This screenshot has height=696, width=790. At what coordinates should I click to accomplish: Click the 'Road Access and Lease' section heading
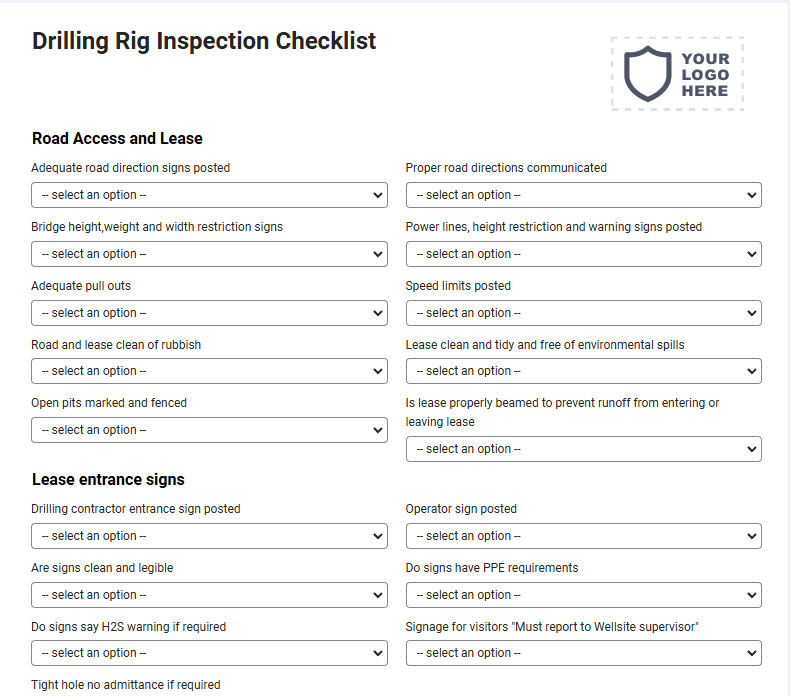click(117, 139)
